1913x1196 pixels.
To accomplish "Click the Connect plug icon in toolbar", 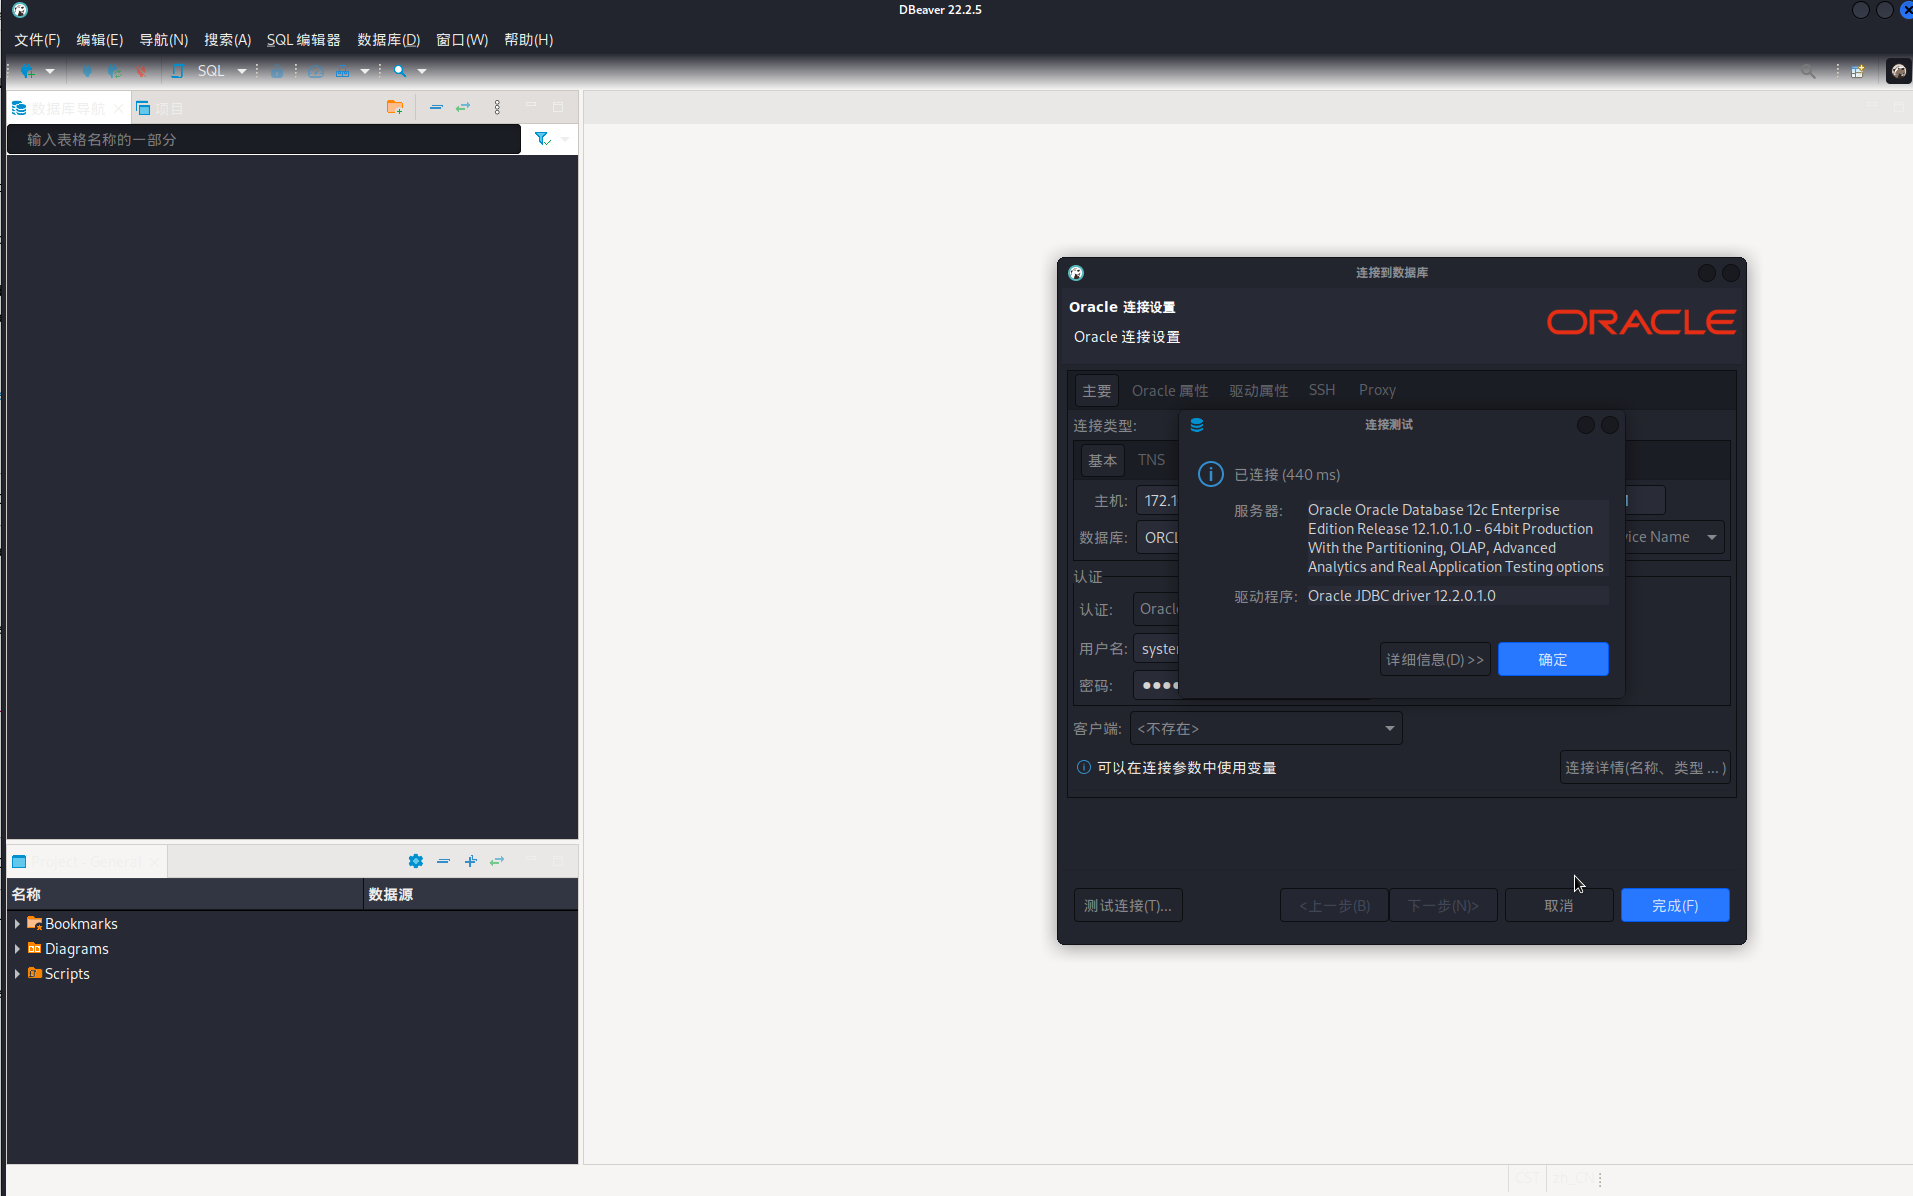I will click(x=87, y=71).
